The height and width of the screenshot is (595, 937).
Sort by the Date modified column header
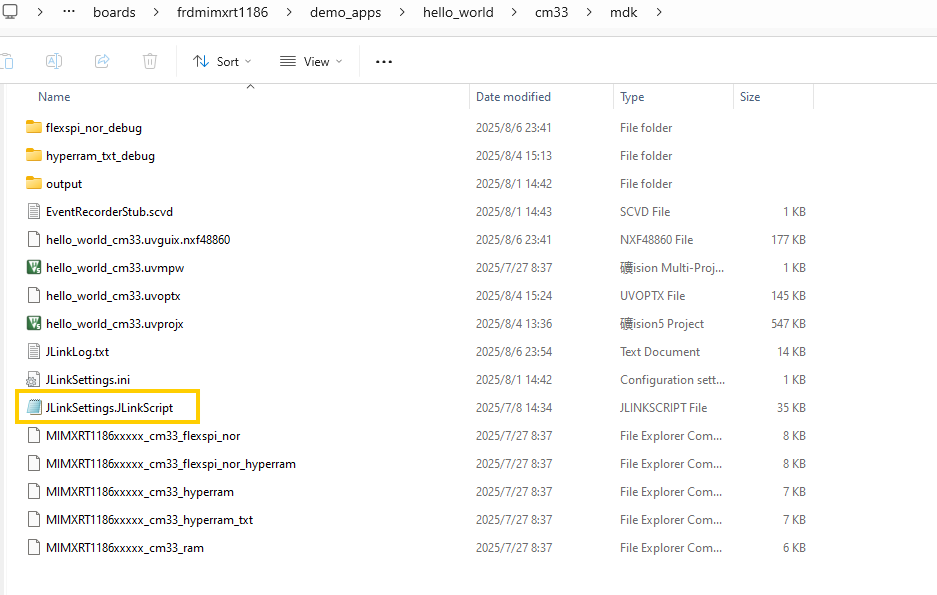513,97
